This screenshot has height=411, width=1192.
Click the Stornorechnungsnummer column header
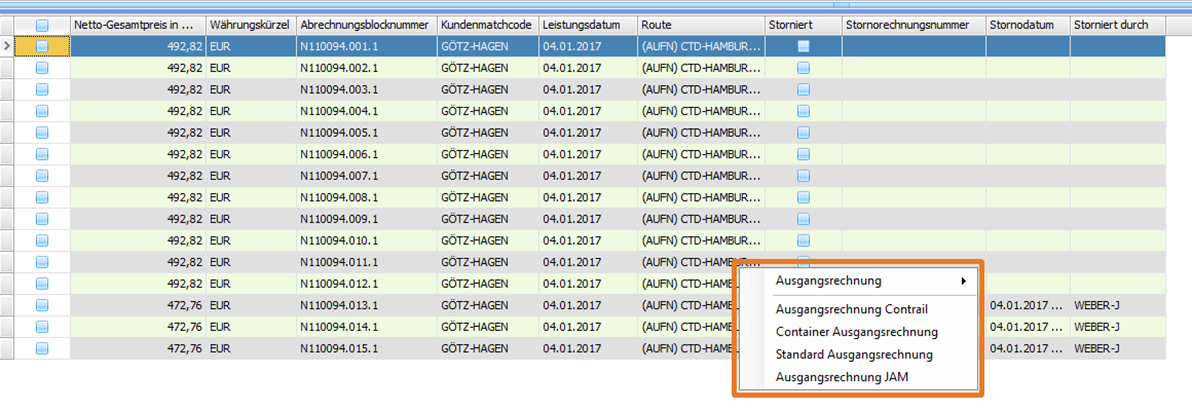click(x=912, y=25)
